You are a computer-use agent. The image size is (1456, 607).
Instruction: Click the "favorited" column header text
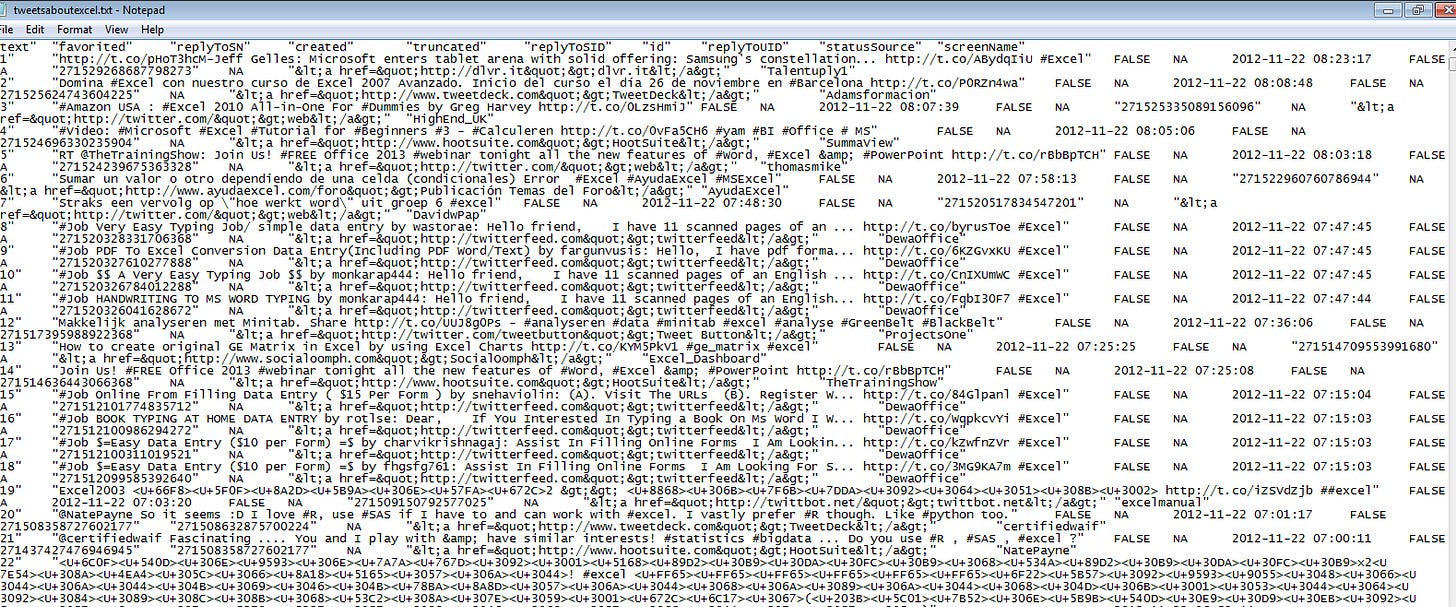[92, 47]
